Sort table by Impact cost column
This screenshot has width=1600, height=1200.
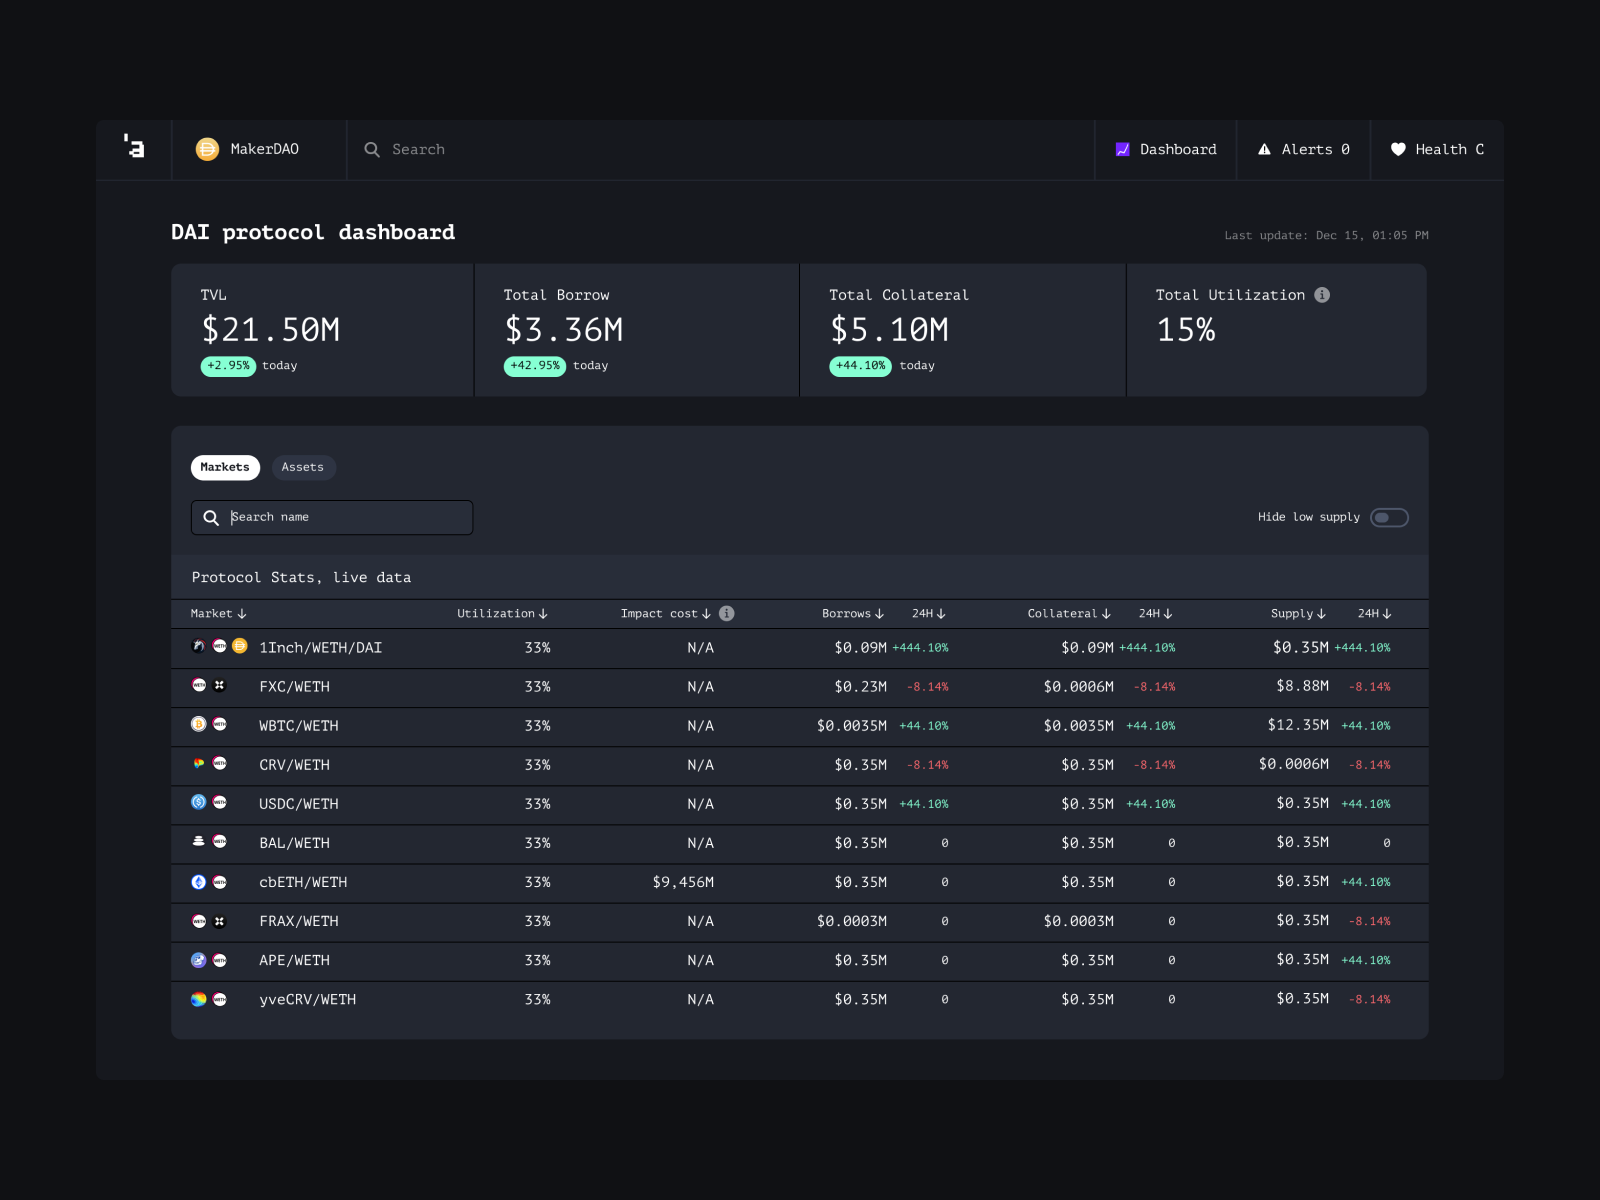coord(665,613)
